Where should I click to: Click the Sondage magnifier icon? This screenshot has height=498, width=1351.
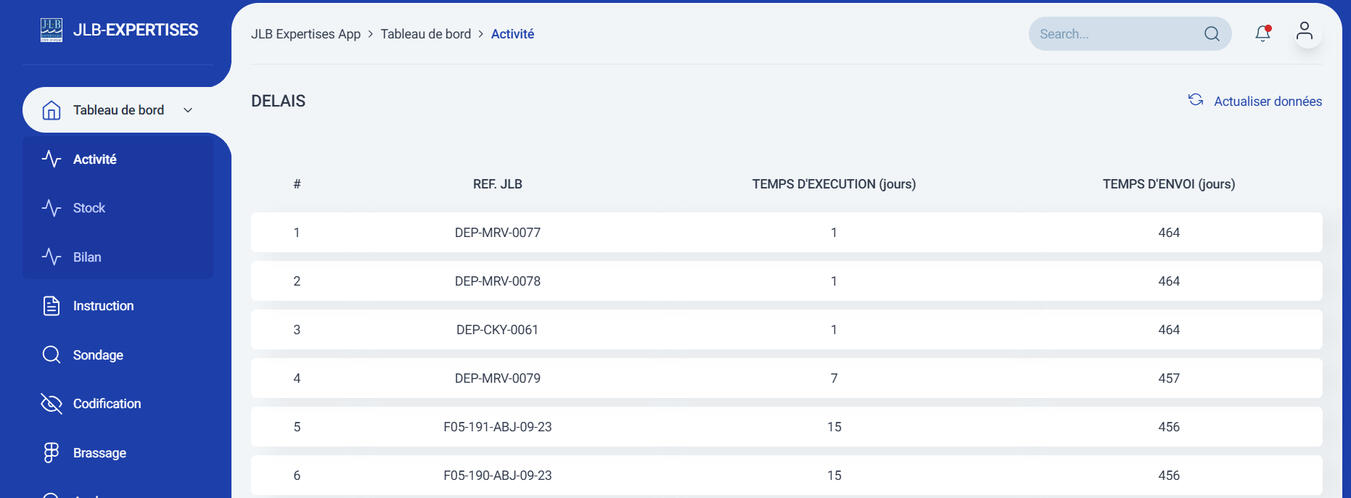(x=51, y=355)
